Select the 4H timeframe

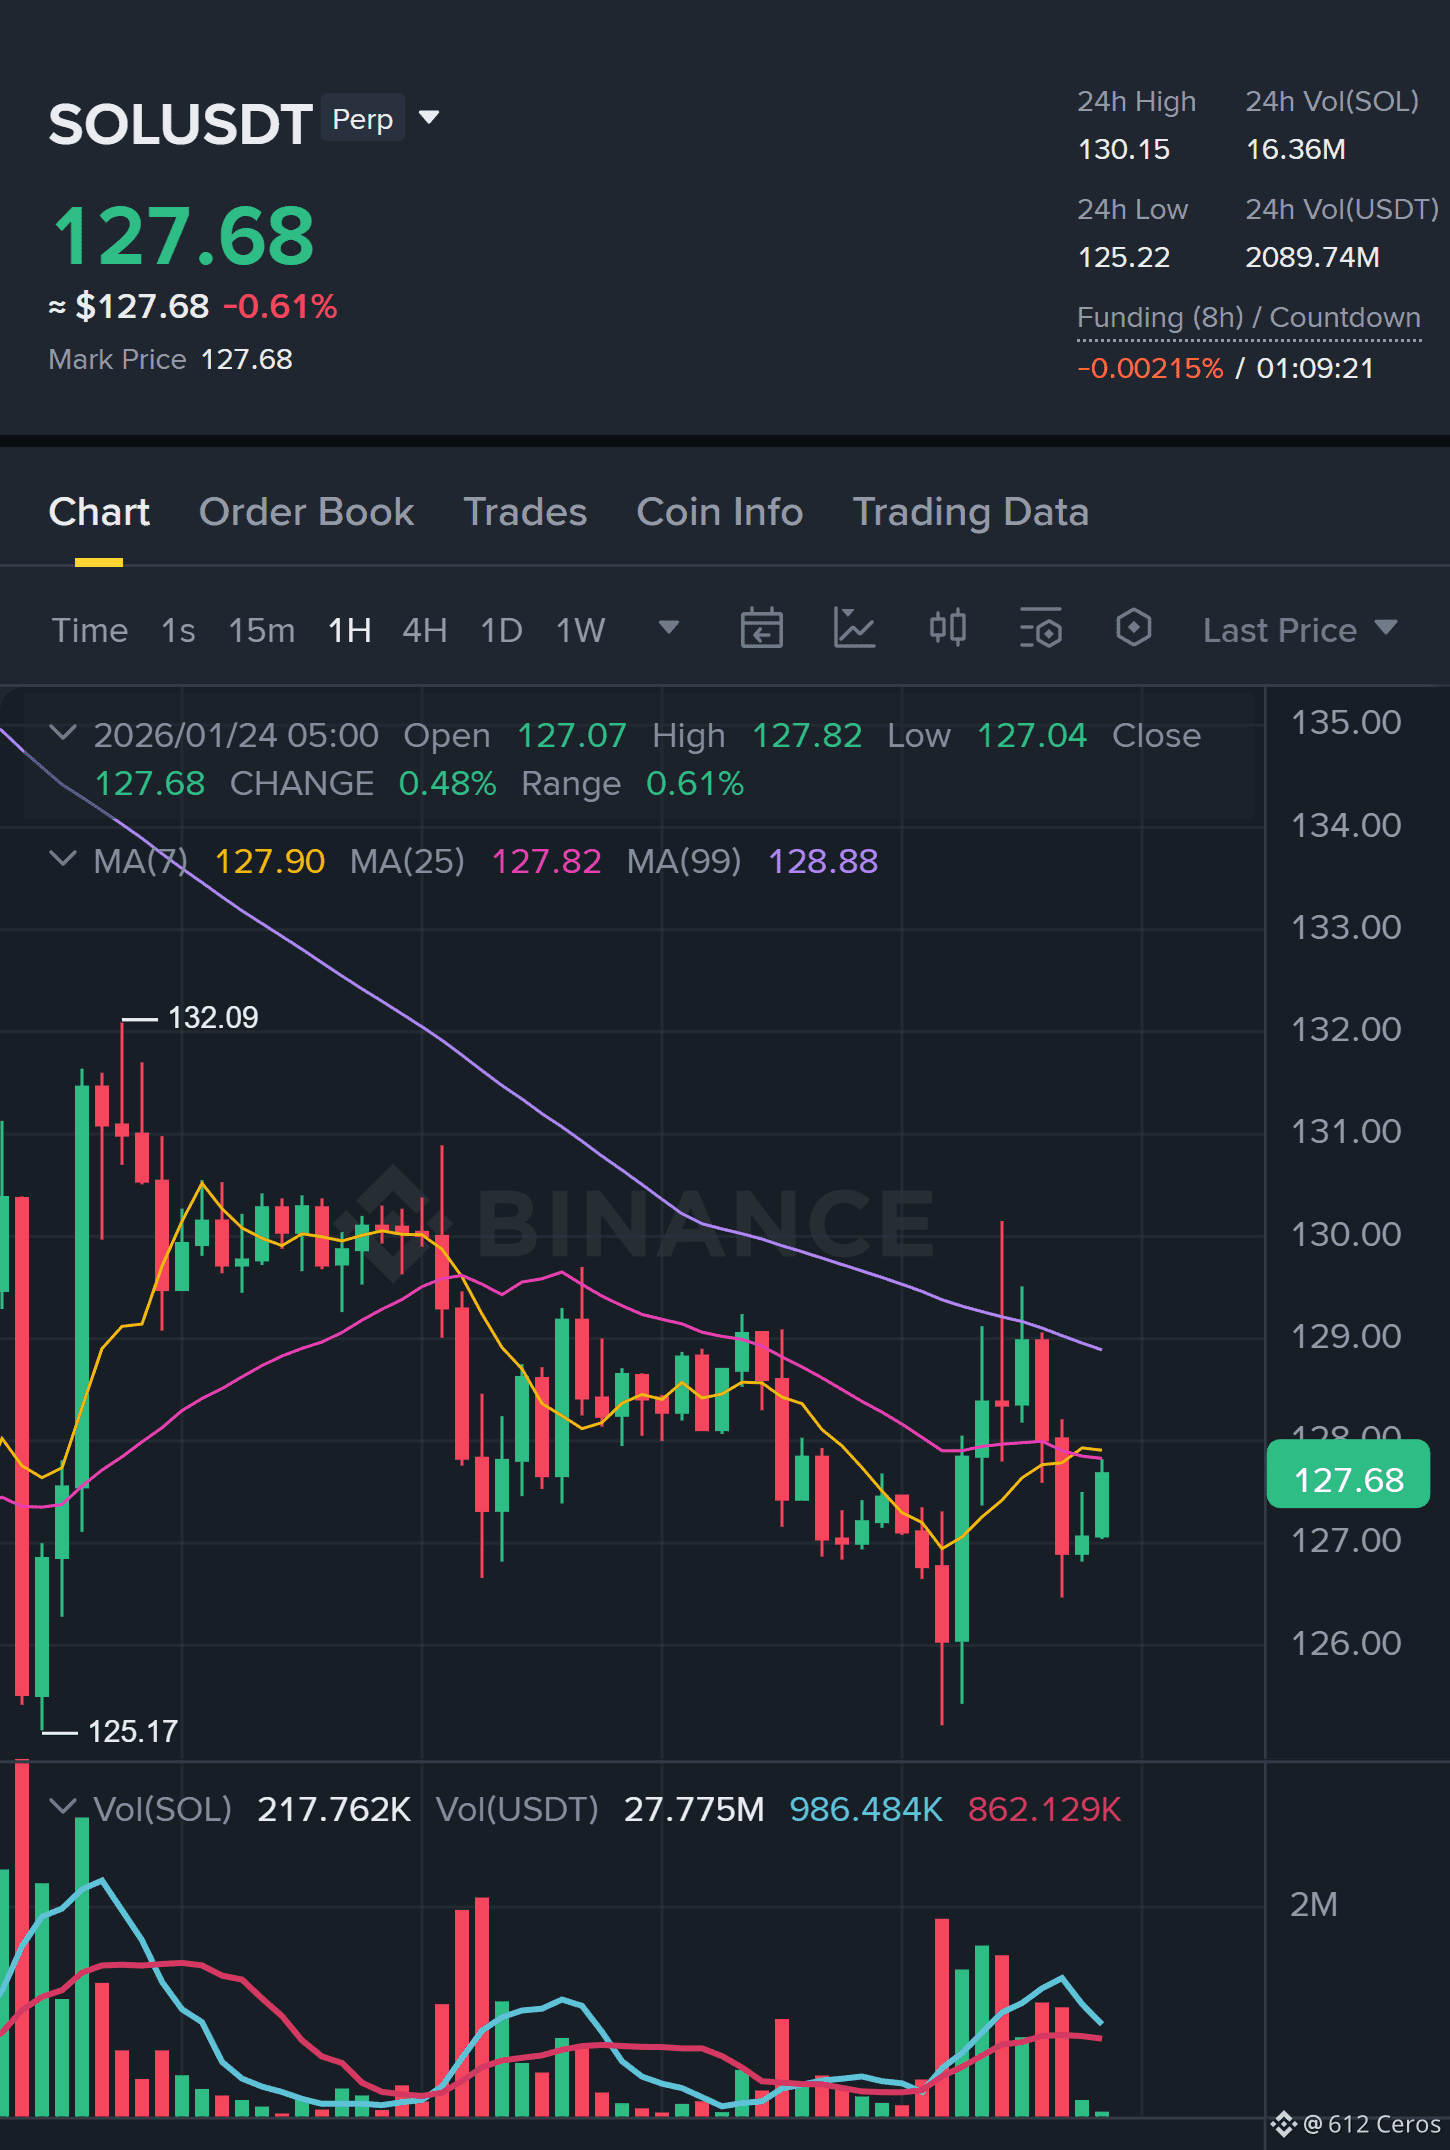click(x=424, y=630)
